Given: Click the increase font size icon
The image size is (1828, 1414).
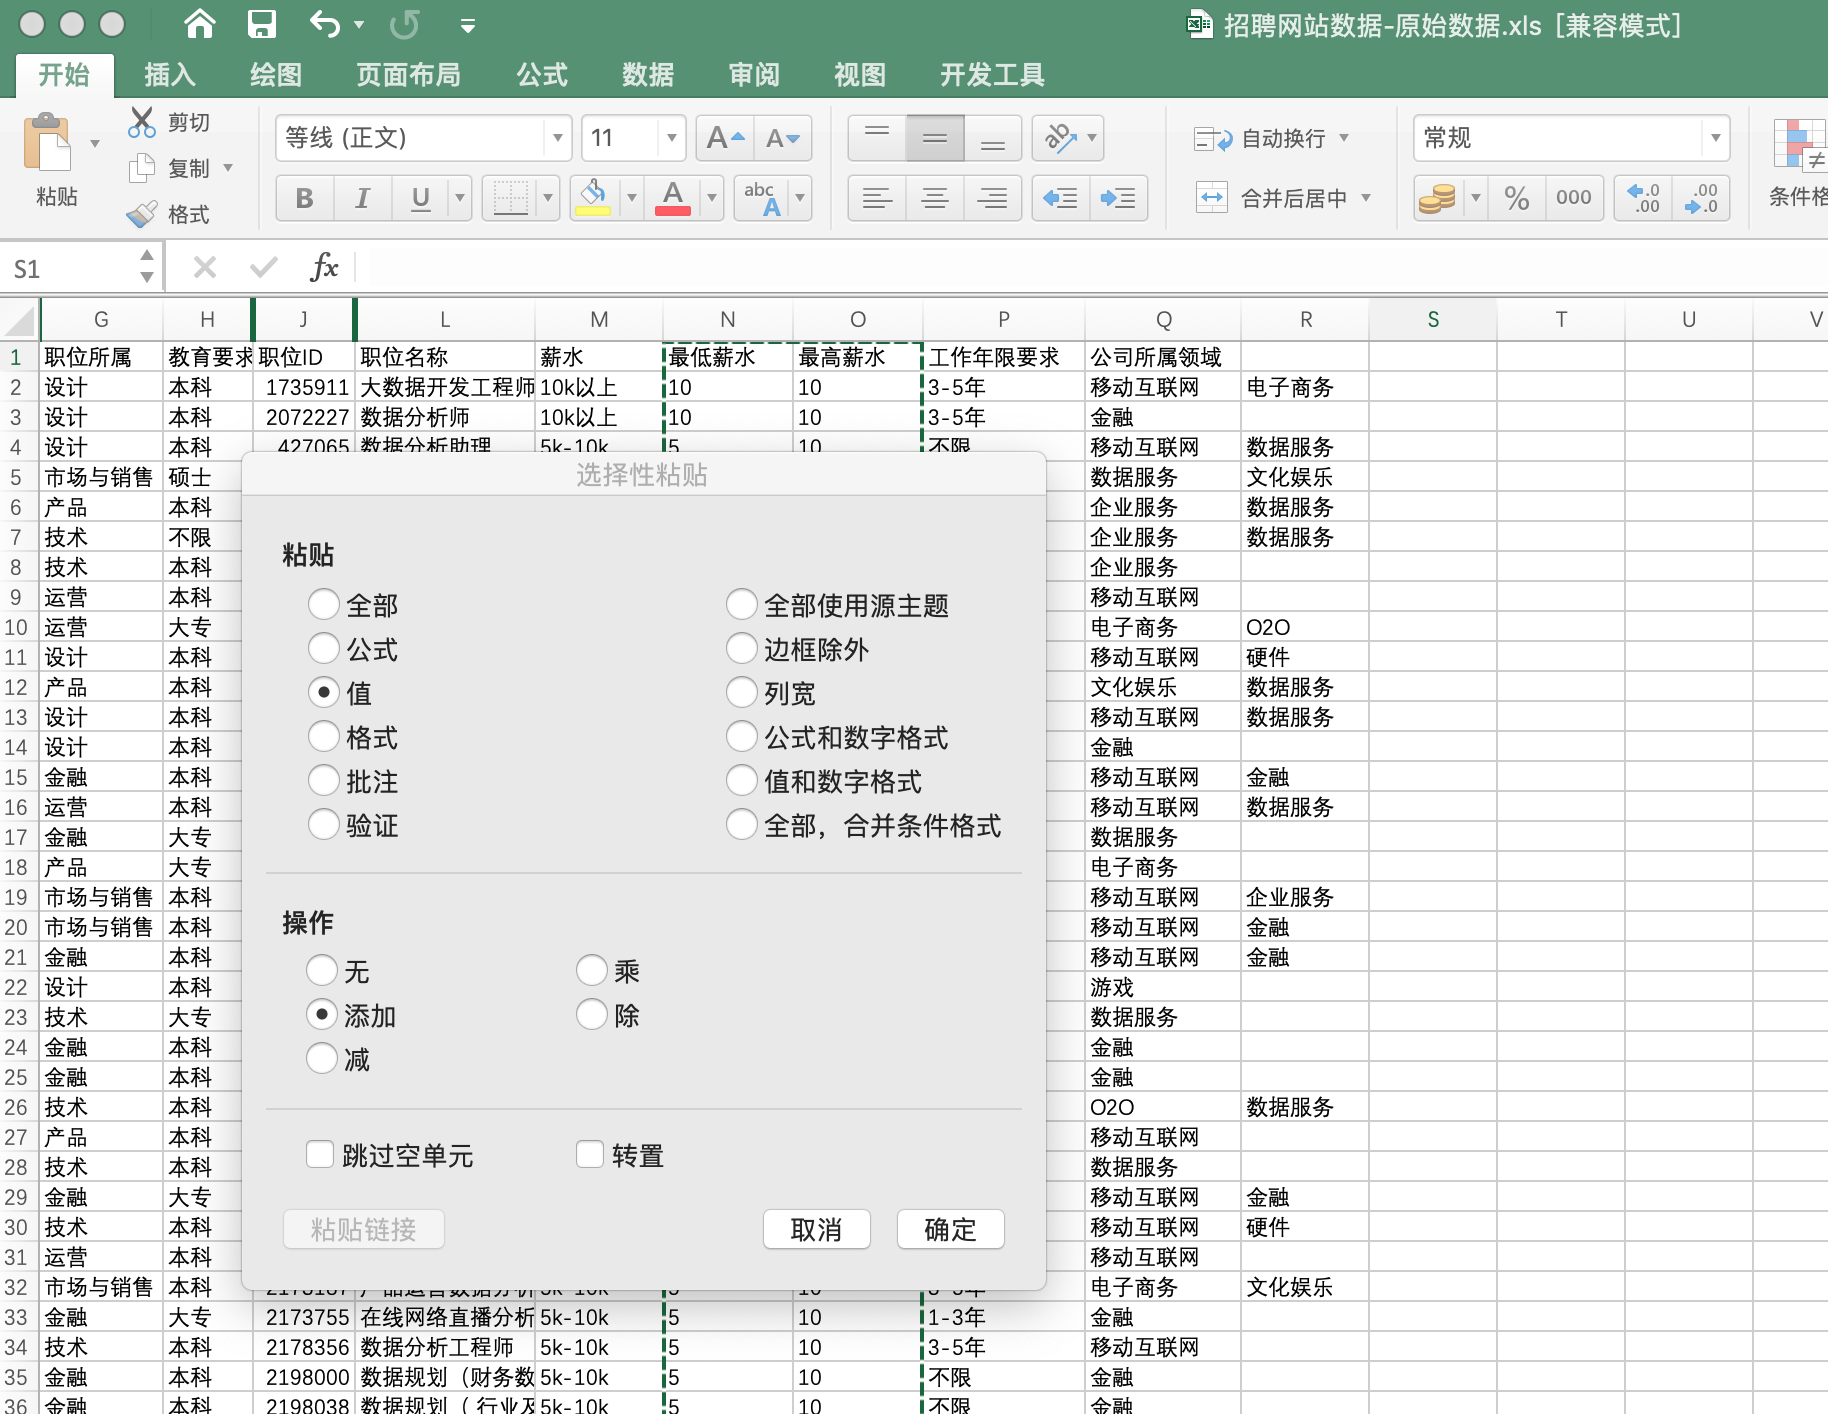Looking at the screenshot, I should pyautogui.click(x=725, y=138).
